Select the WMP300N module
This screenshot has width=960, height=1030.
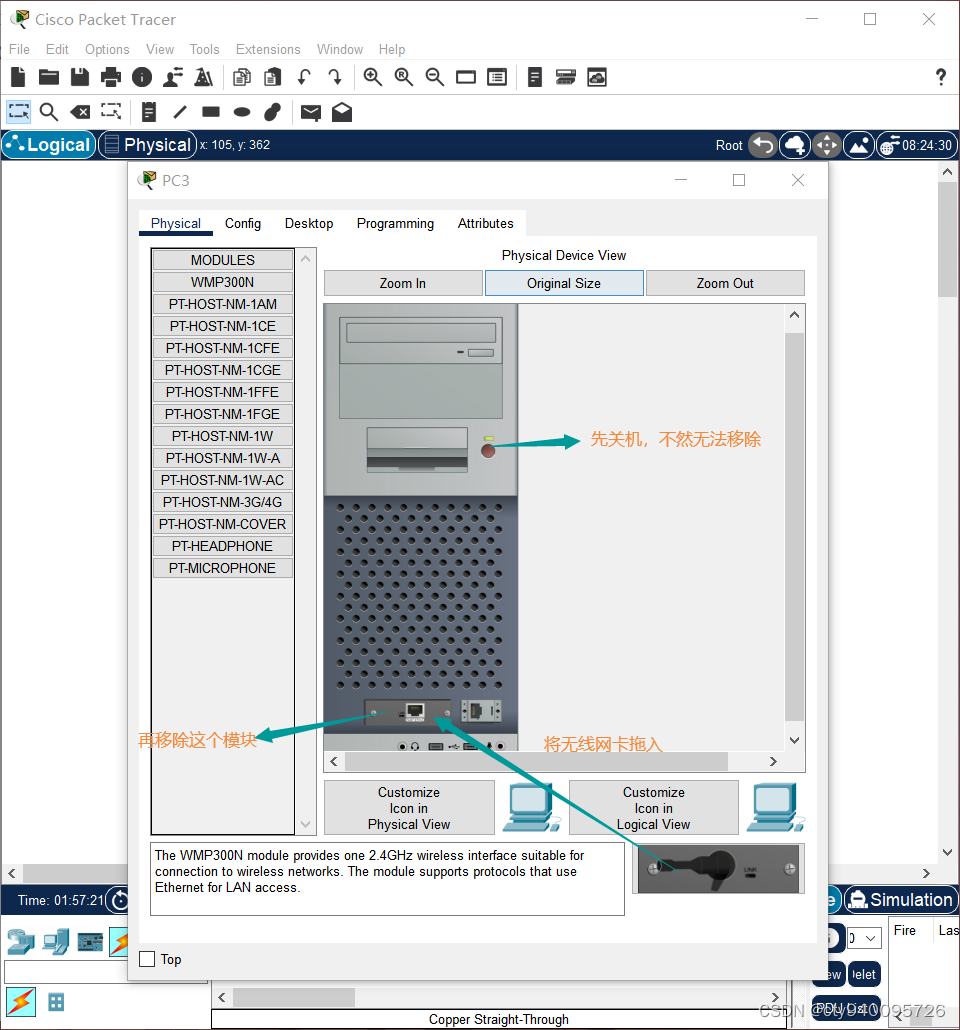point(222,282)
